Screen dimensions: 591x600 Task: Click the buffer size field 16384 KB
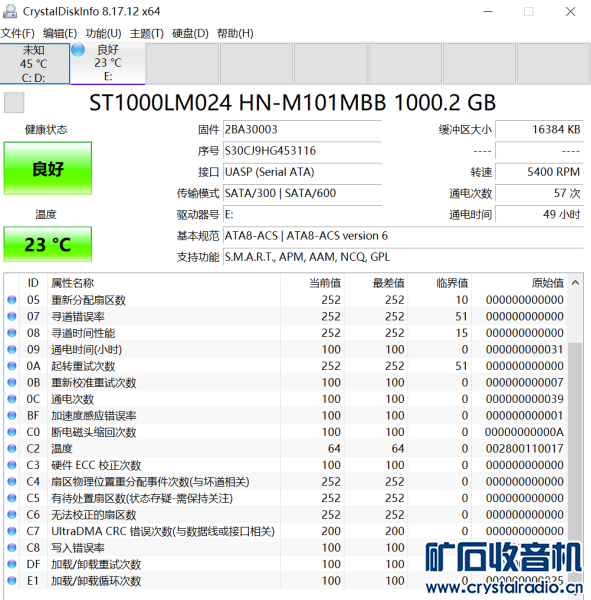(539, 129)
